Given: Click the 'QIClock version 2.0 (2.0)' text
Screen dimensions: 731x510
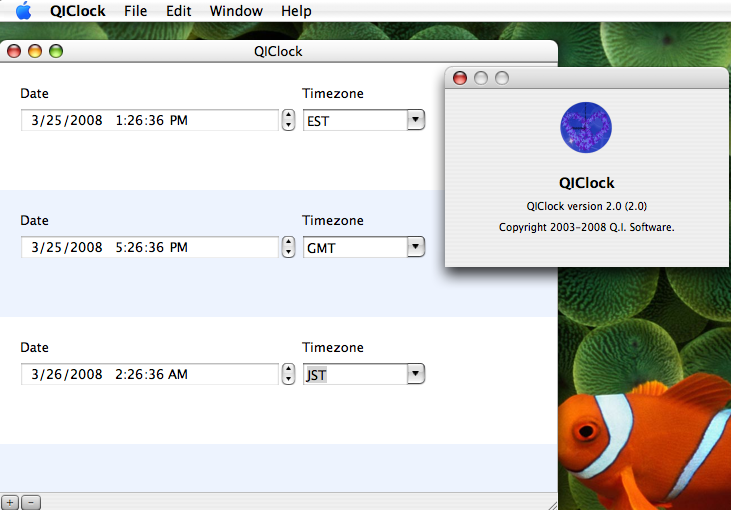Looking at the screenshot, I should 586,206.
